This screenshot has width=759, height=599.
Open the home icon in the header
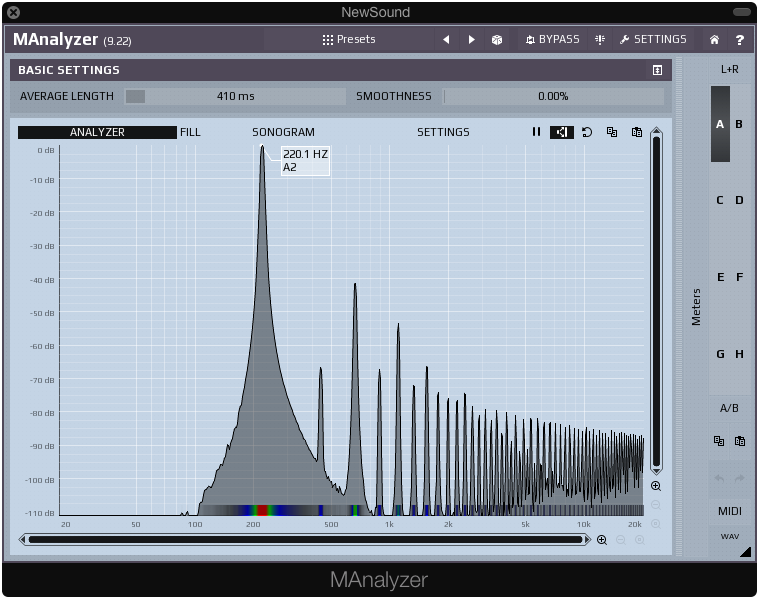point(714,40)
